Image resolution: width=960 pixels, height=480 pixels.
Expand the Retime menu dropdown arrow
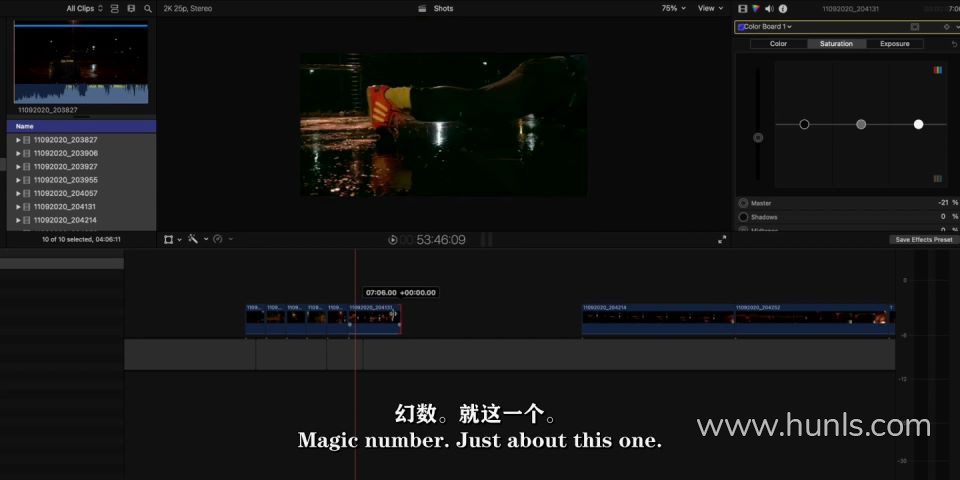(230, 239)
